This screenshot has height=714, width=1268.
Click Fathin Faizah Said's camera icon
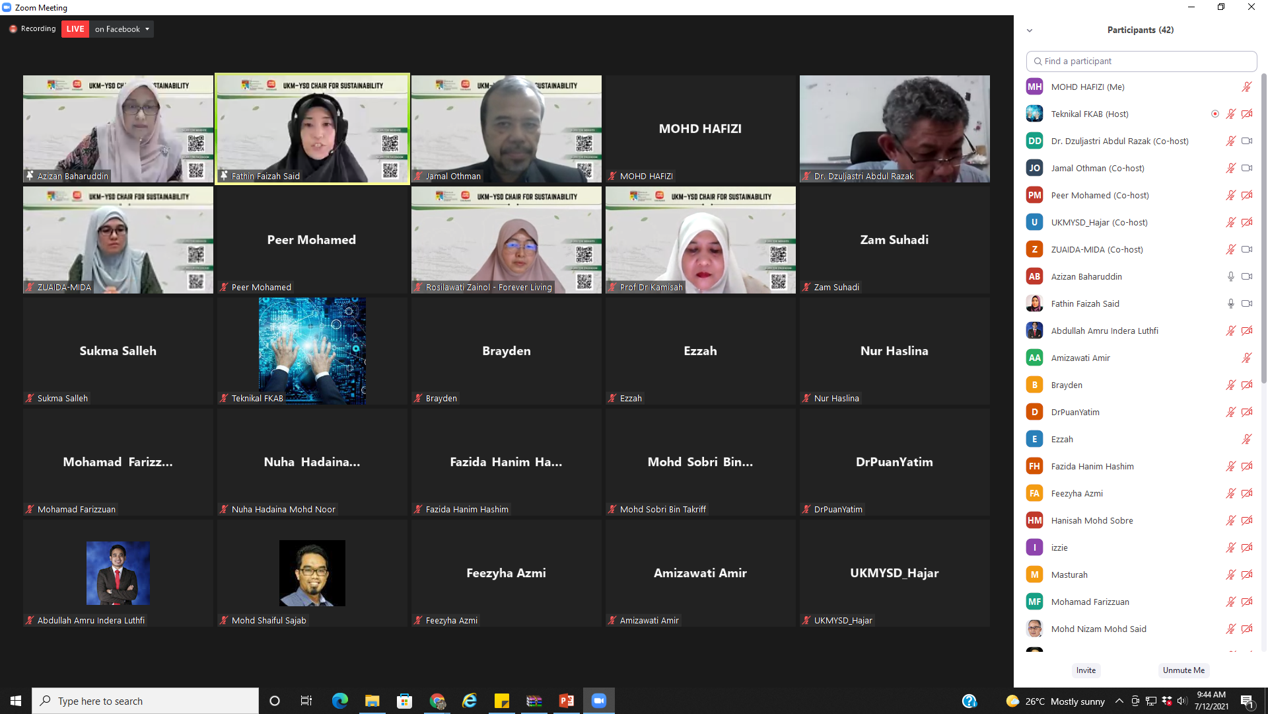pyautogui.click(x=1246, y=304)
